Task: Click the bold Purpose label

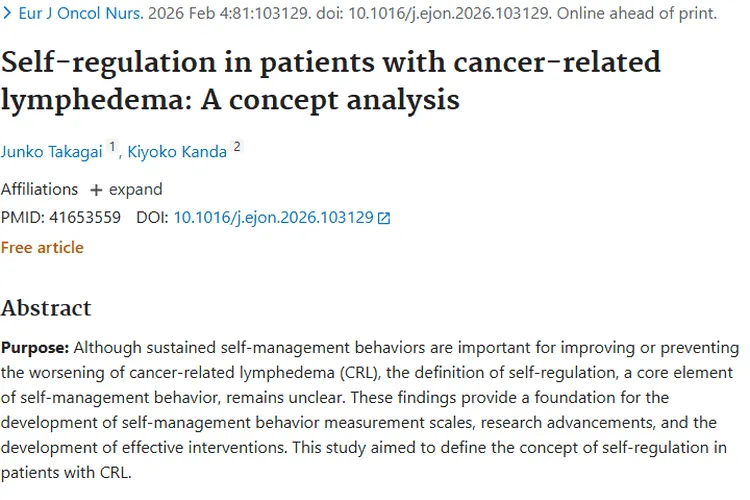Action: click(x=35, y=348)
